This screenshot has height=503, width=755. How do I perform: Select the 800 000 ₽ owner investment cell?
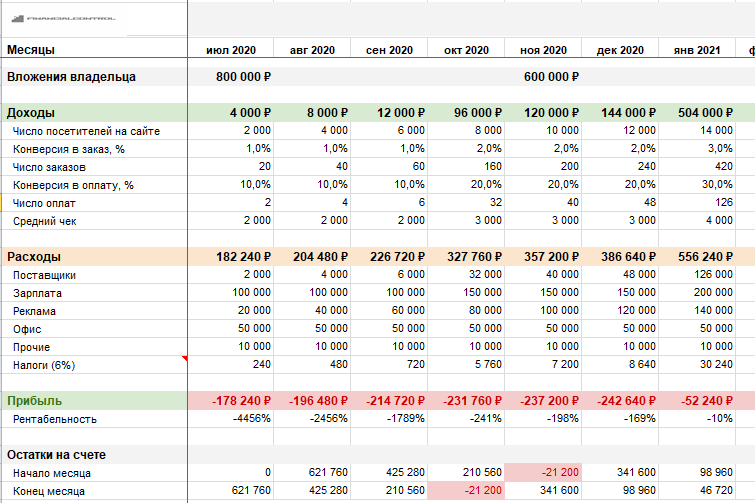tap(231, 77)
